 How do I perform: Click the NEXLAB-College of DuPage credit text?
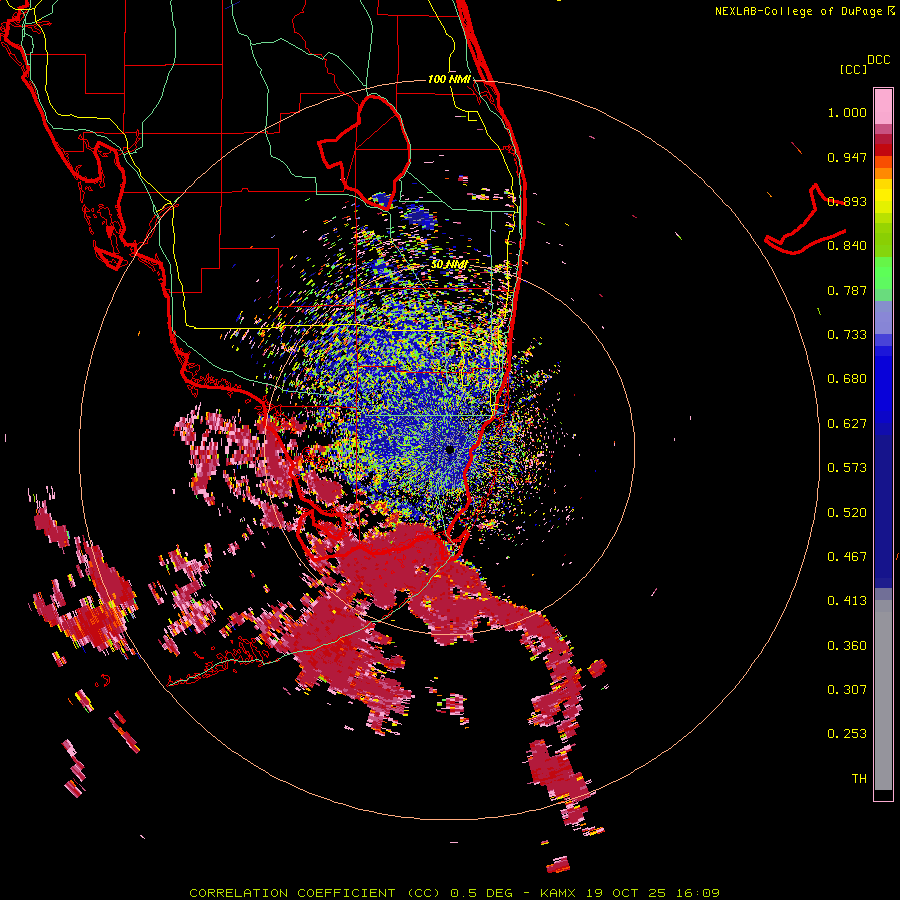[805, 11]
